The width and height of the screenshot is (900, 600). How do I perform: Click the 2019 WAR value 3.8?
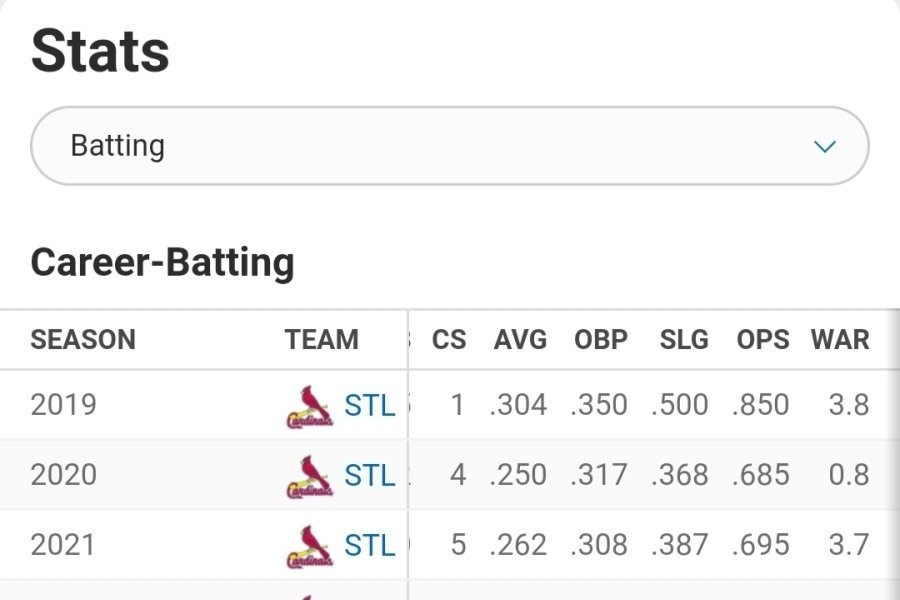click(x=848, y=406)
